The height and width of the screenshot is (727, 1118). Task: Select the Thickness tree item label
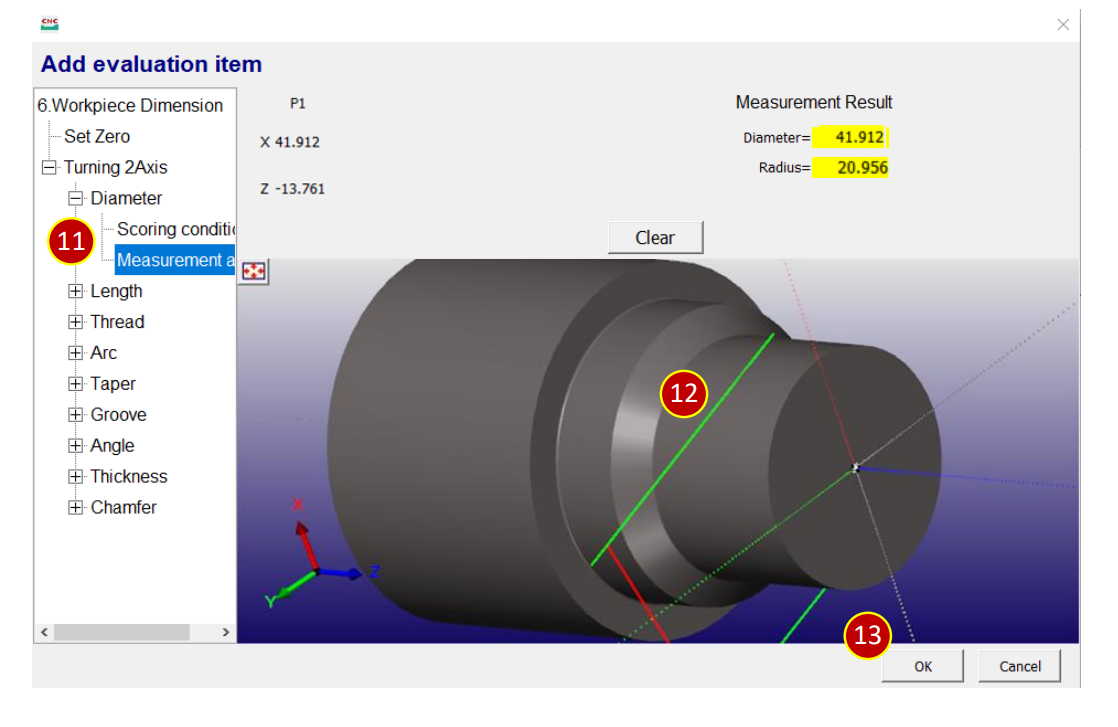128,476
